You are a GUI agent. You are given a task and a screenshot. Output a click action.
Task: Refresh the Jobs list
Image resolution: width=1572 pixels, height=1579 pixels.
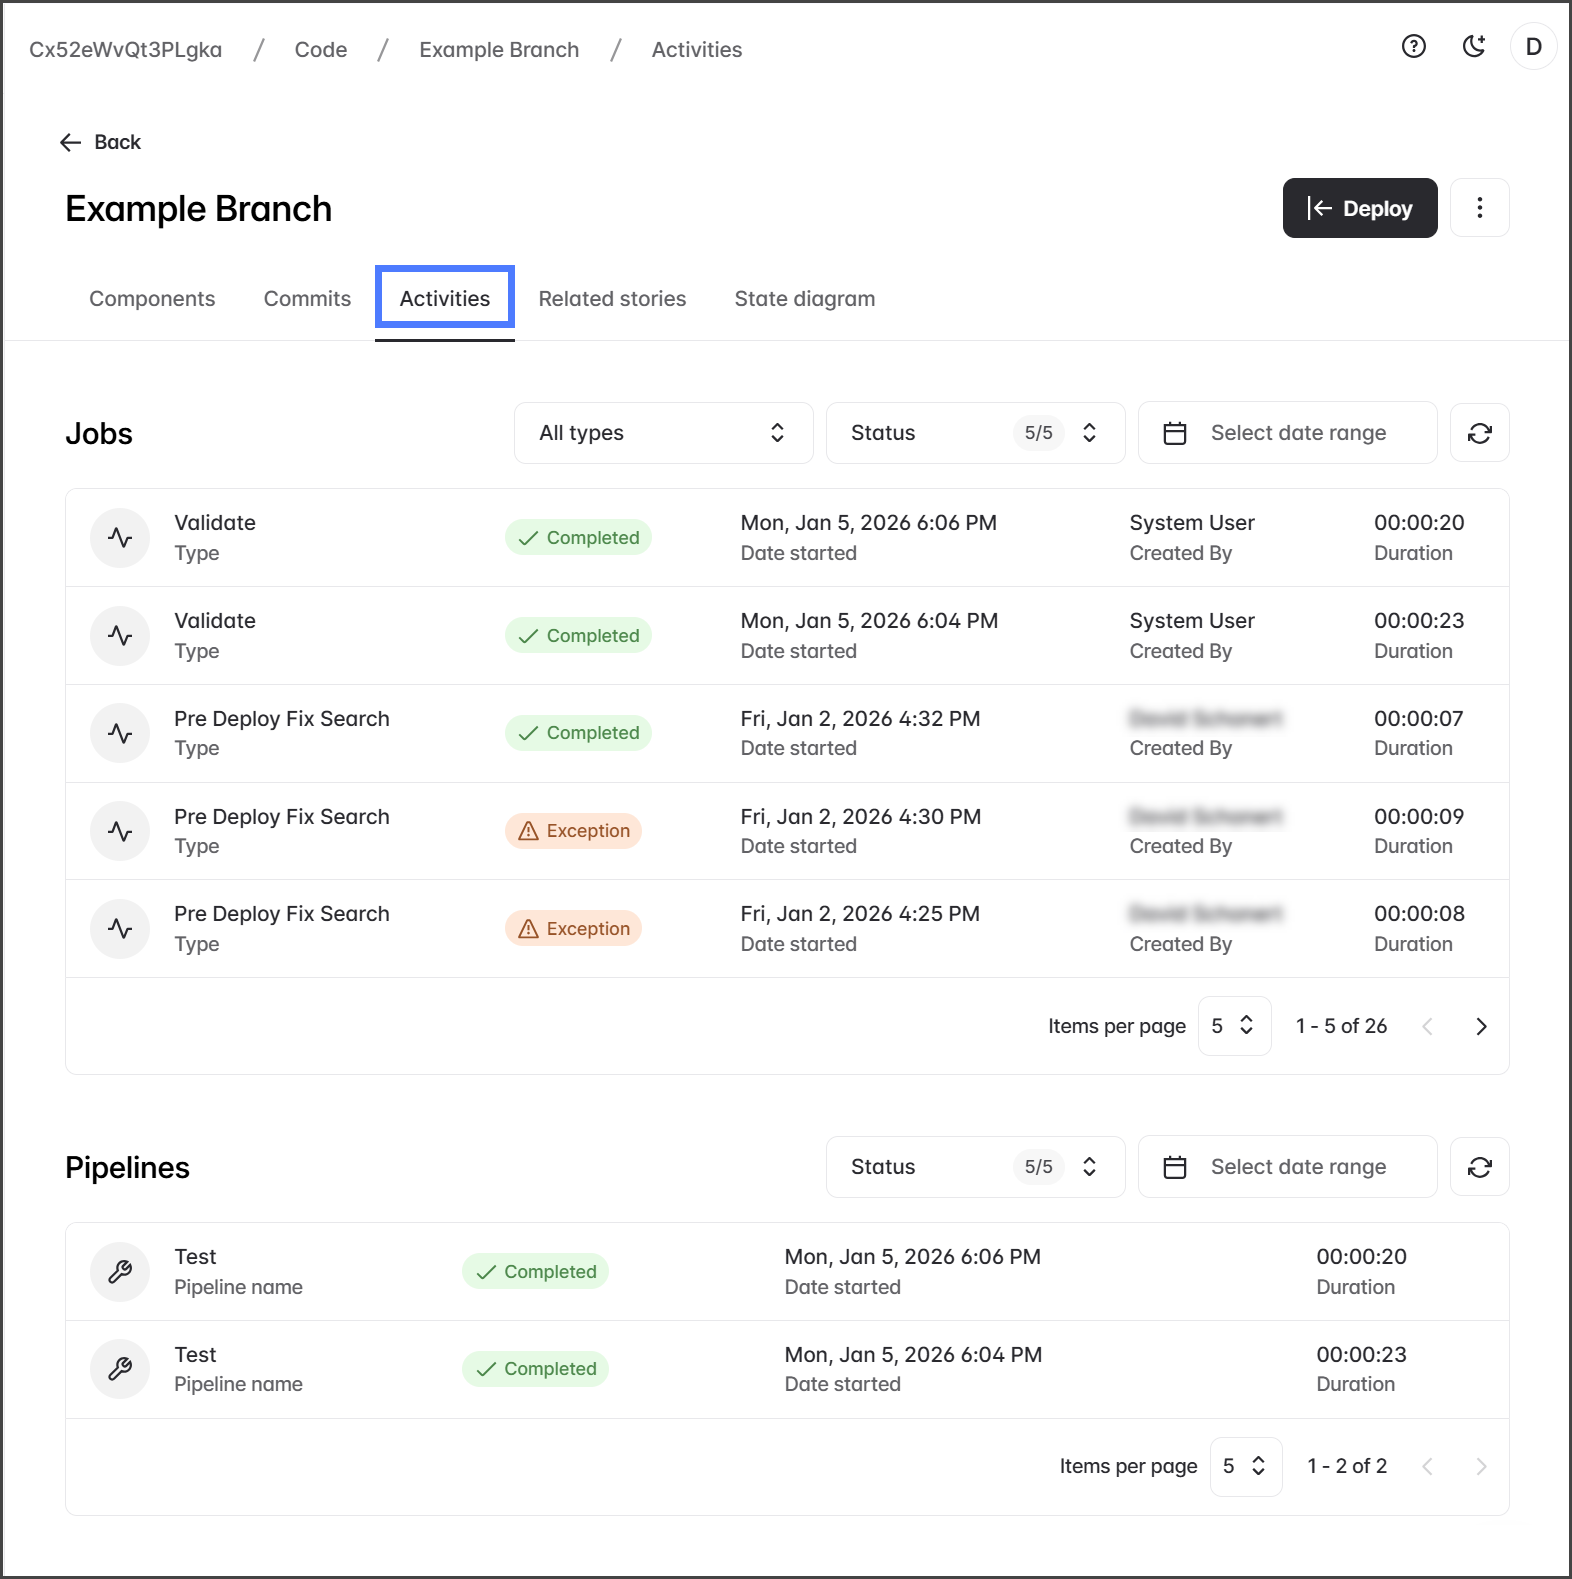[1479, 433]
